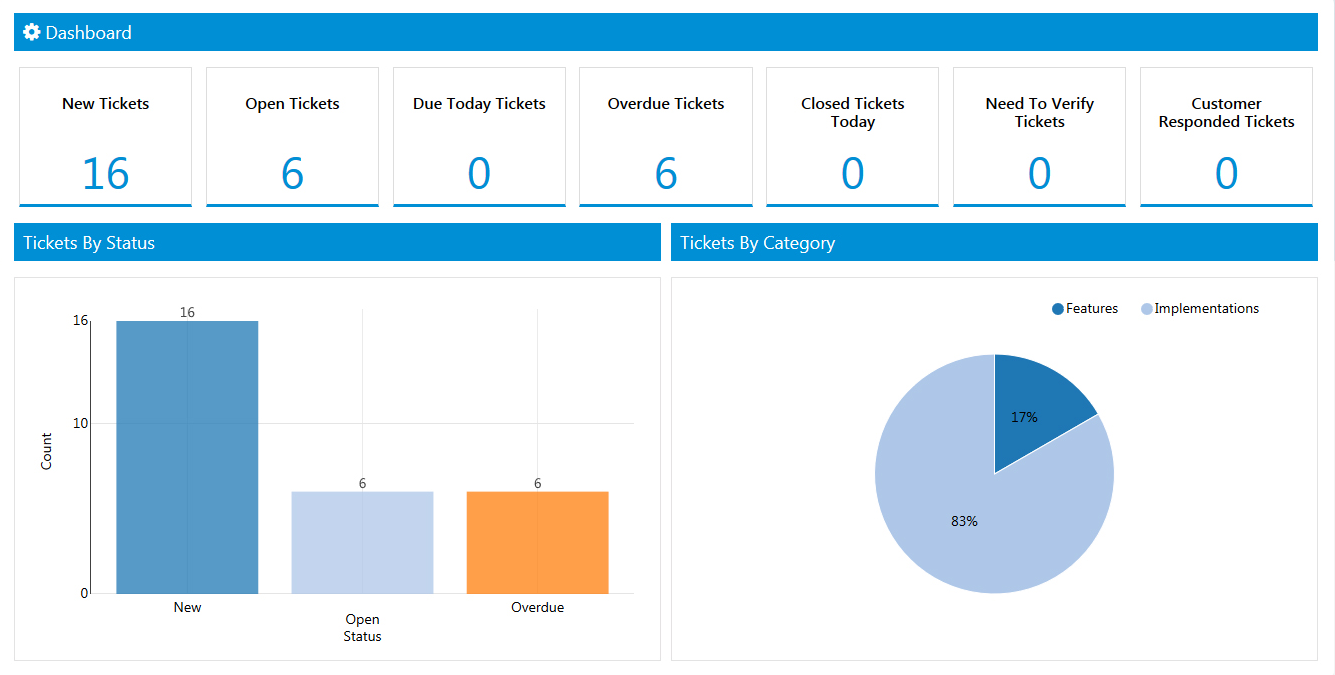Click the New Tickets count 16
This screenshot has height=675, width=1335.
tap(105, 174)
